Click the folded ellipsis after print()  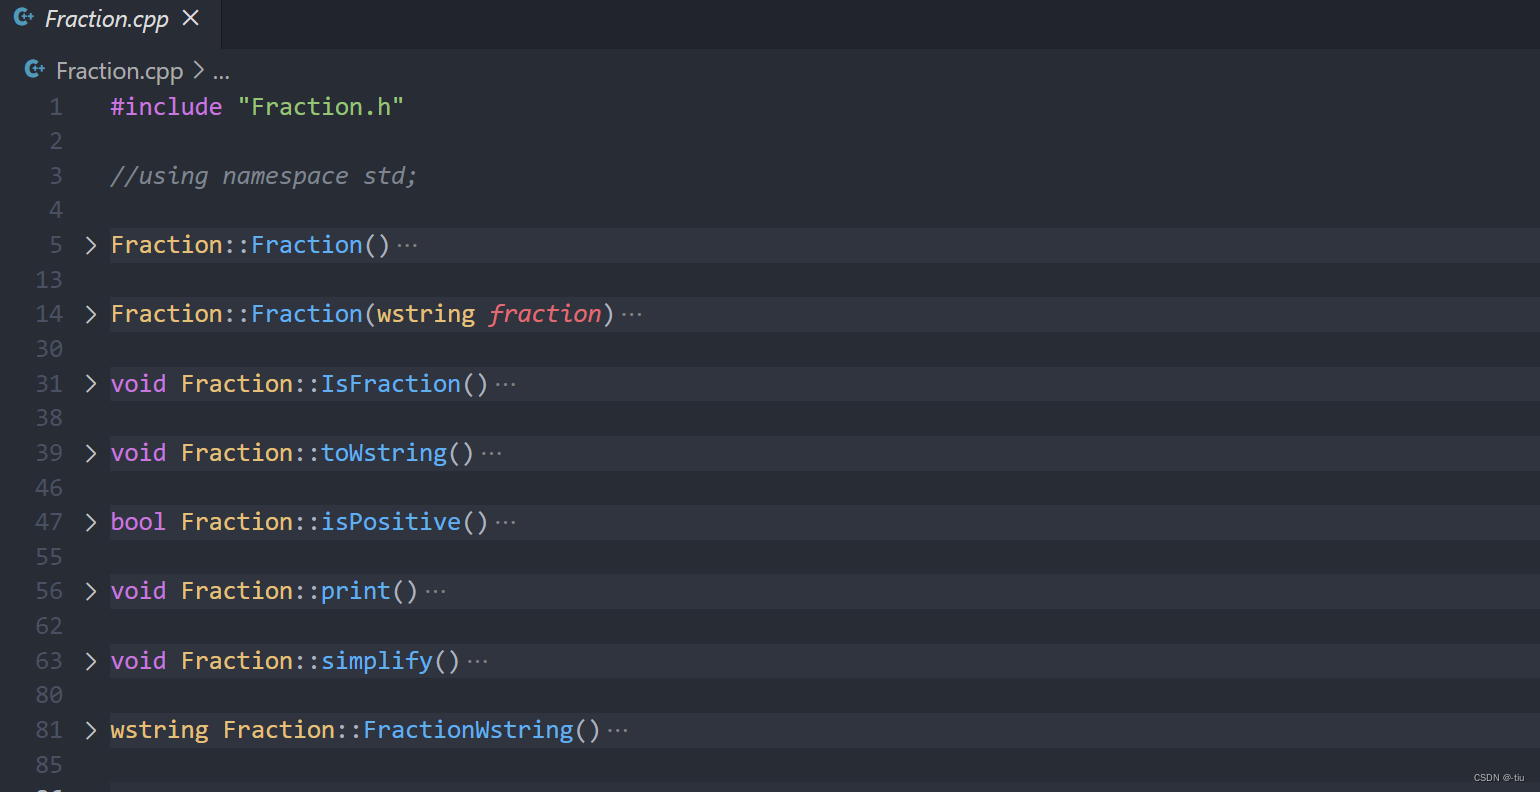pyautogui.click(x=436, y=591)
